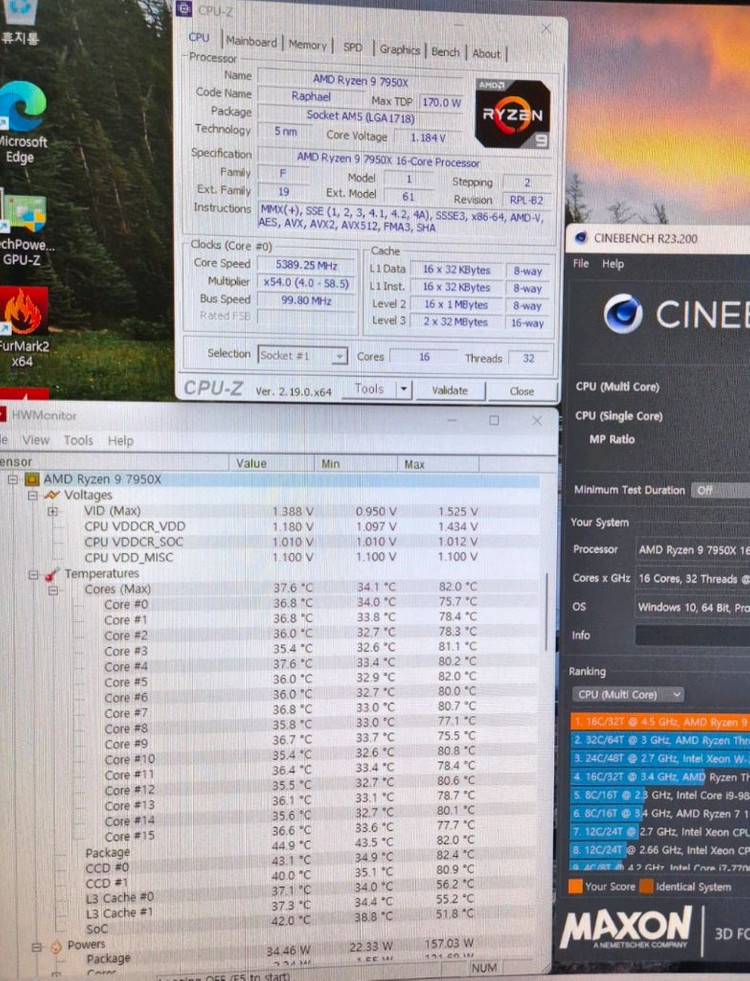Open FurMark2 x64 desktop icon
The width and height of the screenshot is (750, 981).
23,327
